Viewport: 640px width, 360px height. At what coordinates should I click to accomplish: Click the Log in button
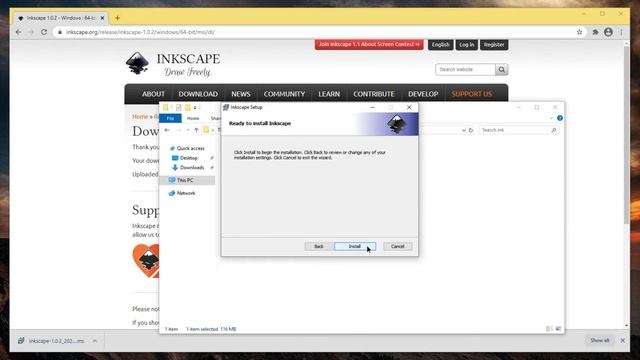pyautogui.click(x=467, y=44)
